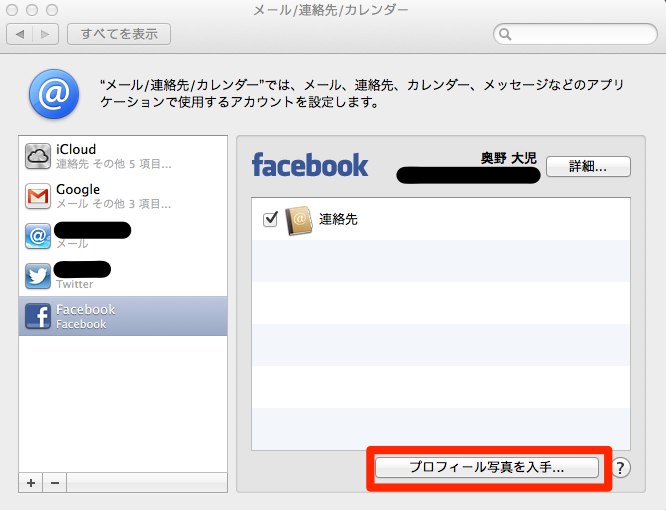The image size is (666, 510).
Task: Click メール その他 3 項目... subtitle
Action: (x=114, y=204)
